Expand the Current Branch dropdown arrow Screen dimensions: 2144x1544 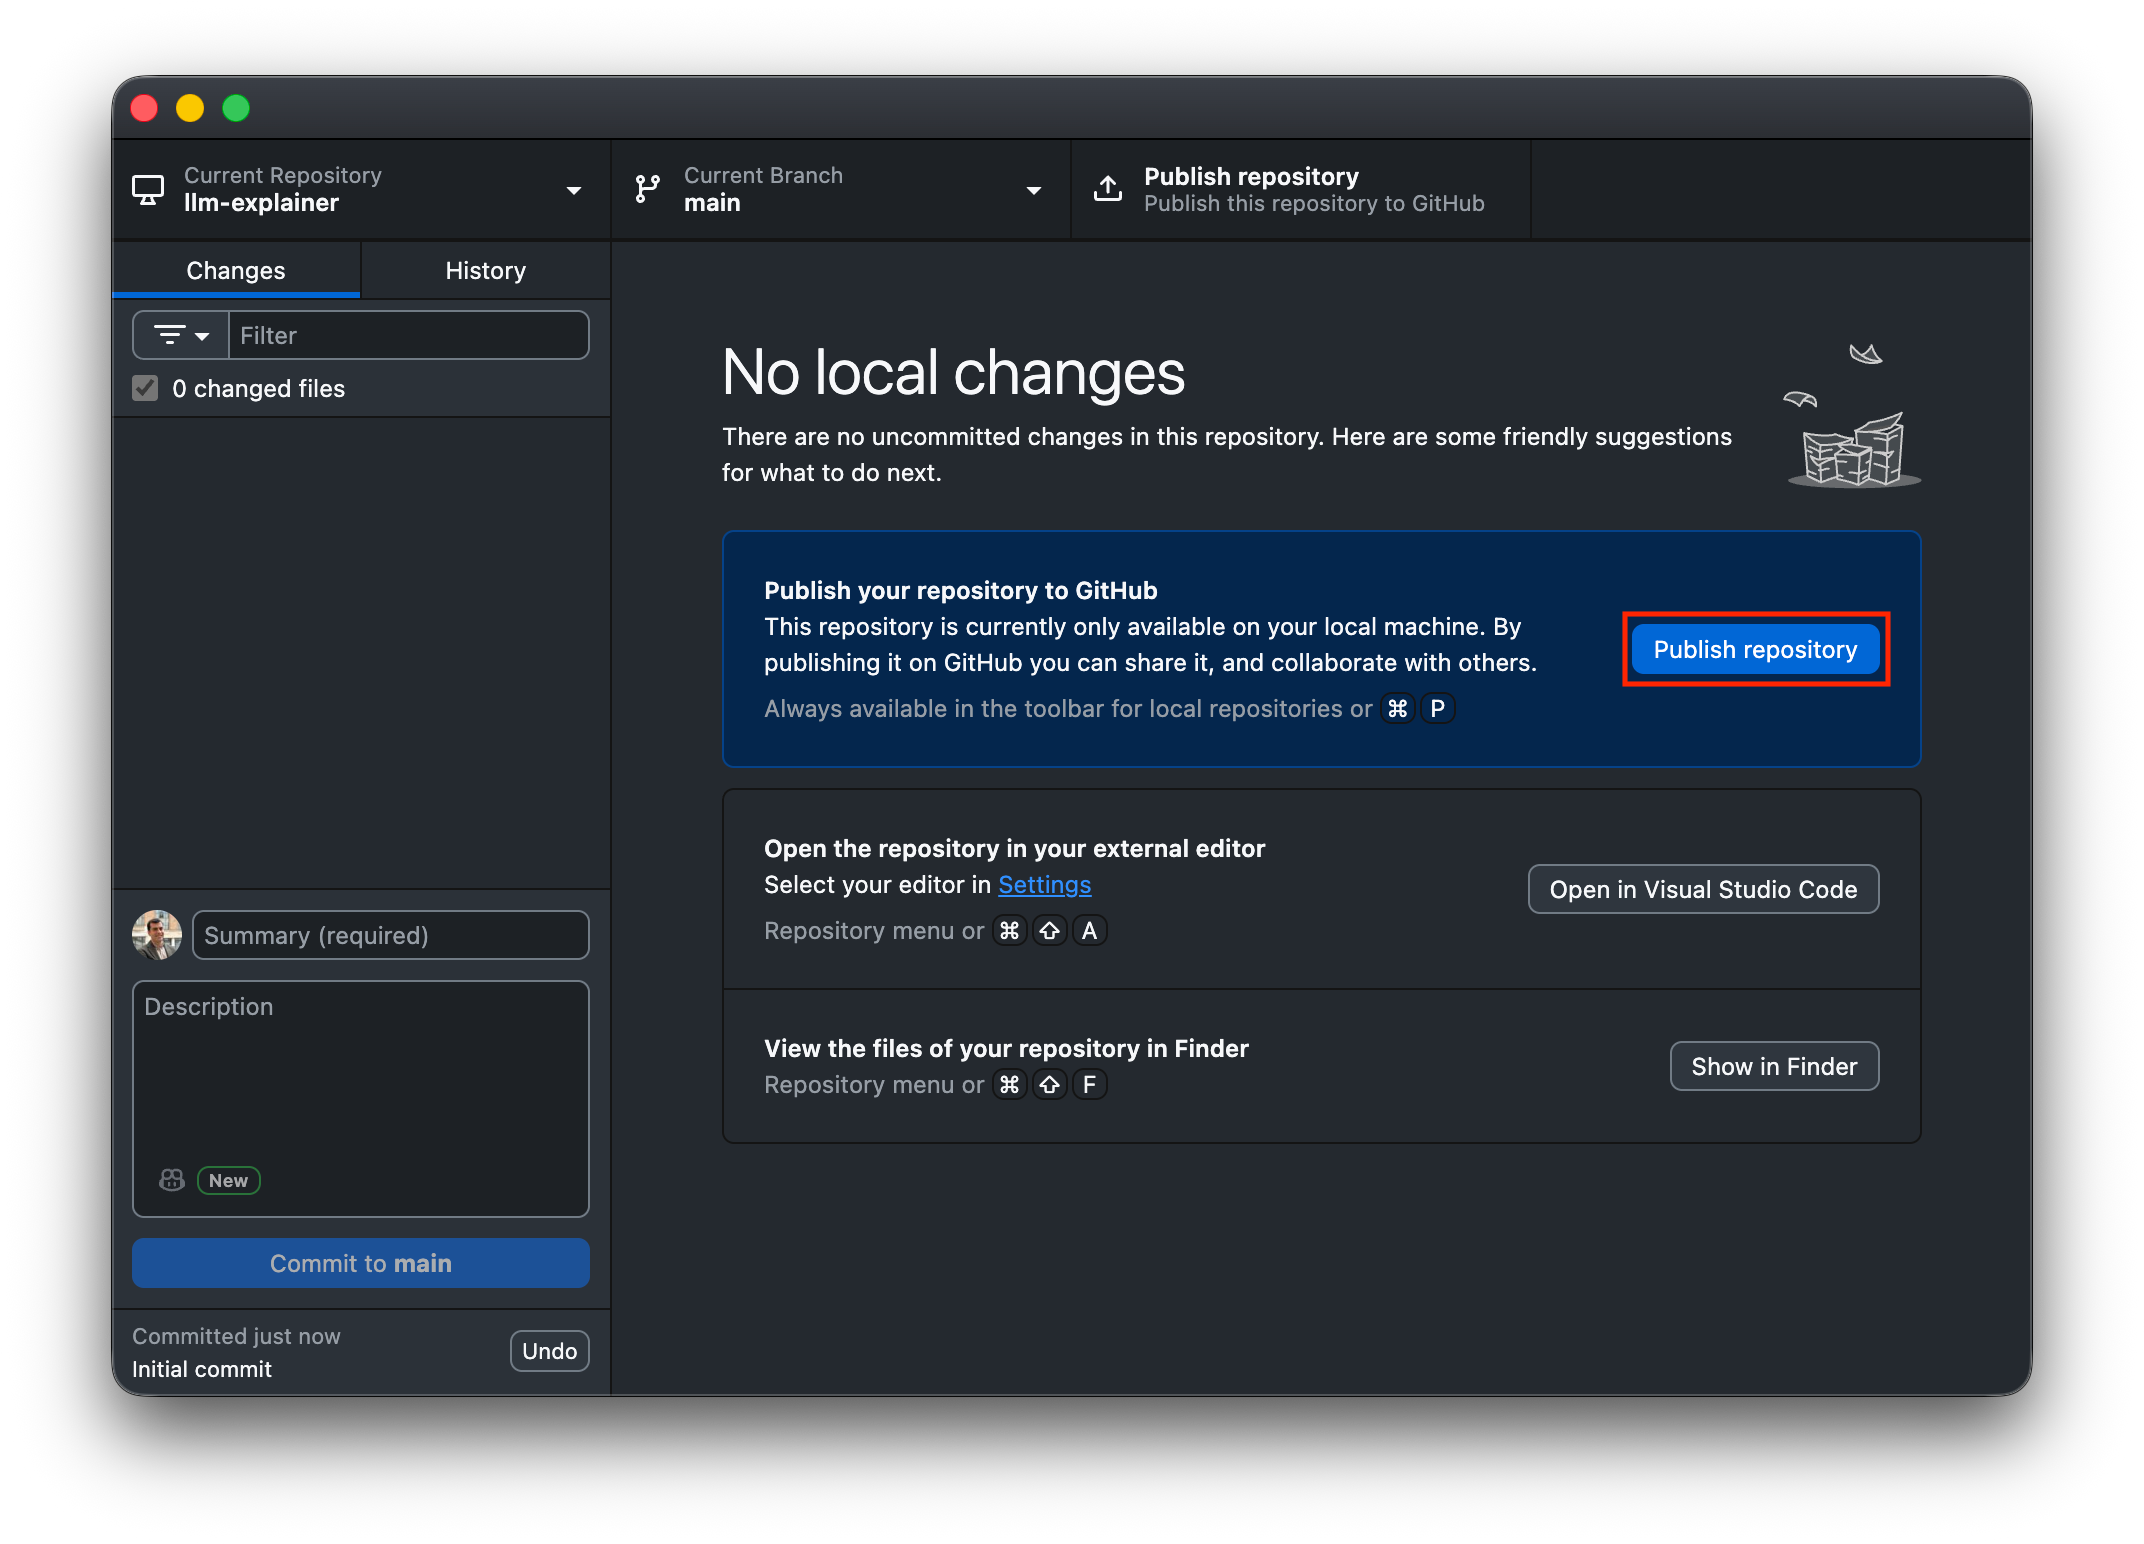(1034, 190)
